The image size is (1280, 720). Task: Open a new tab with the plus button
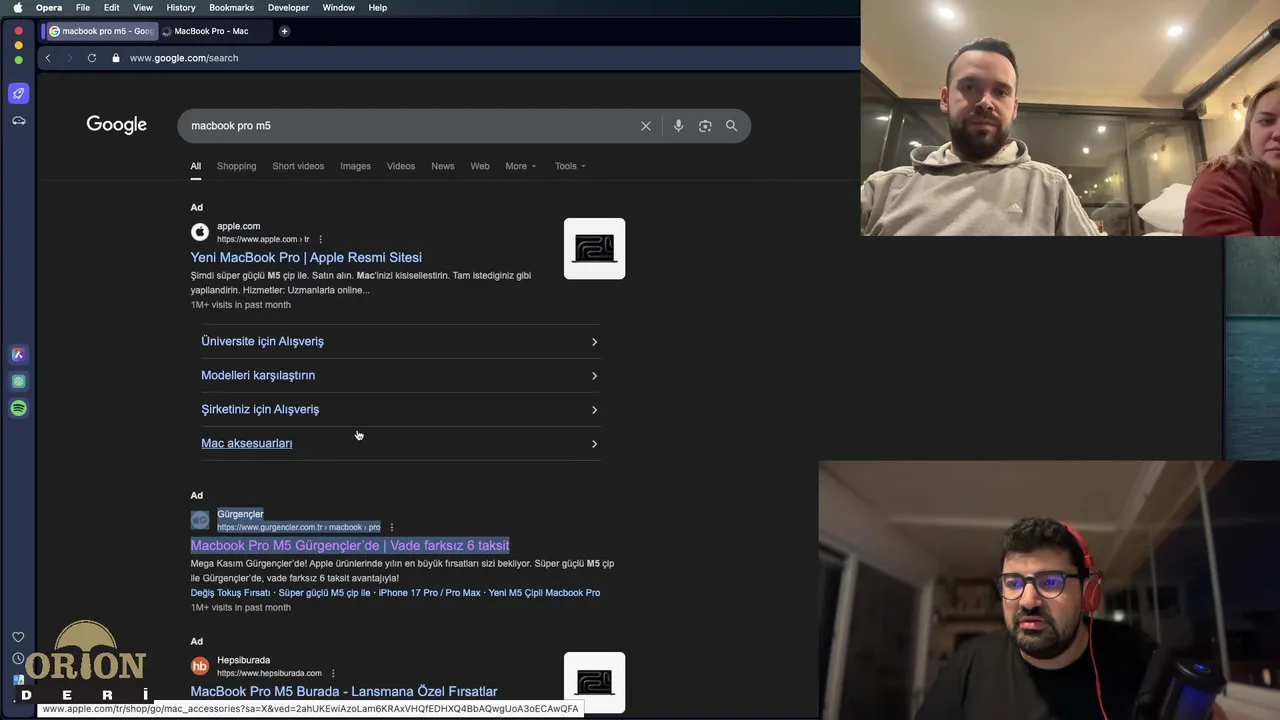tap(284, 31)
